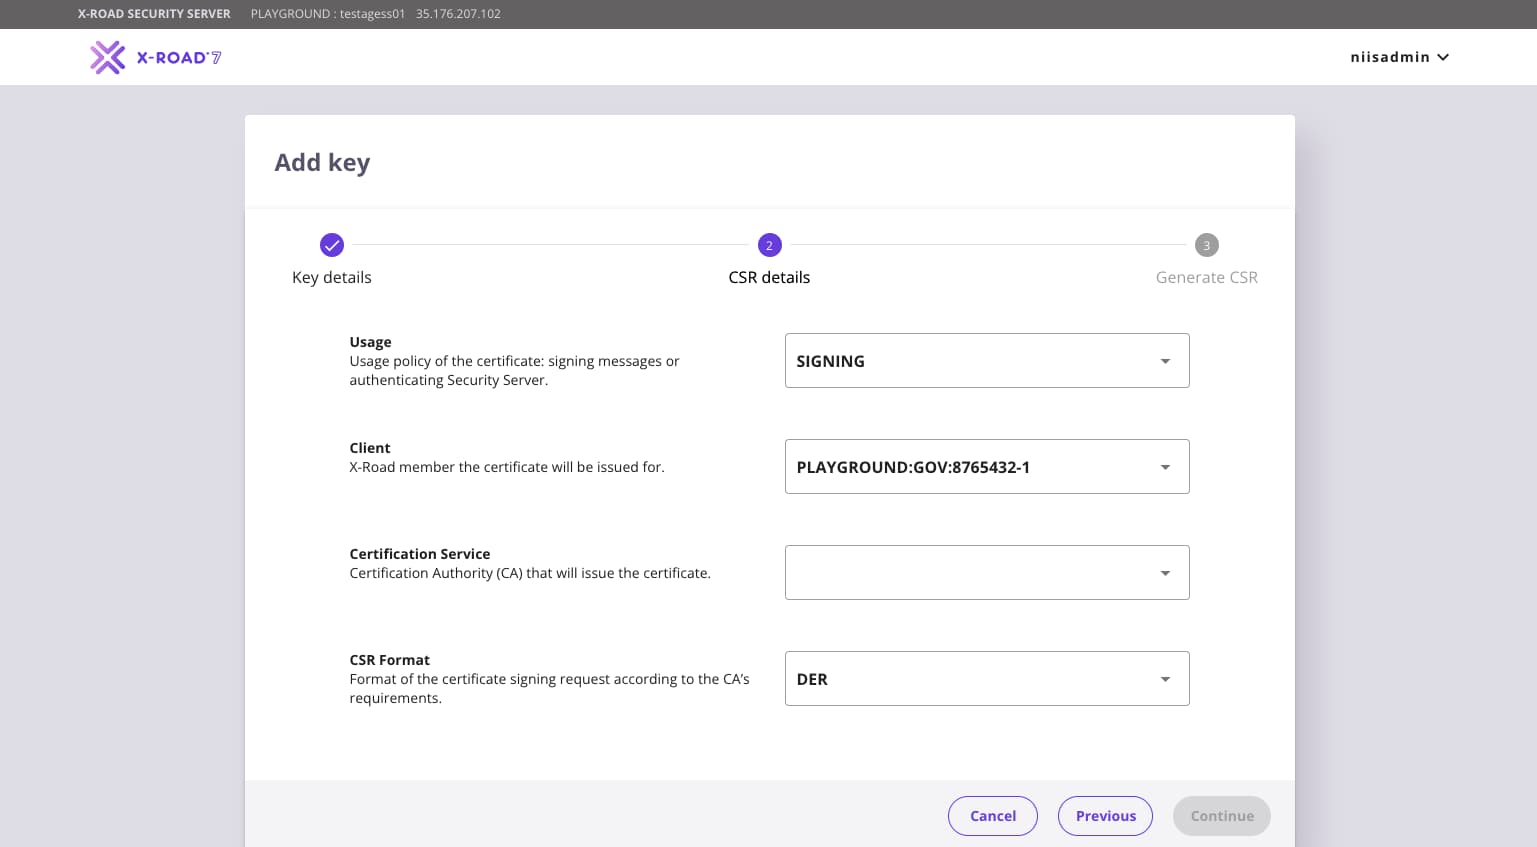Open the niisadmin user menu chevron

click(1443, 57)
